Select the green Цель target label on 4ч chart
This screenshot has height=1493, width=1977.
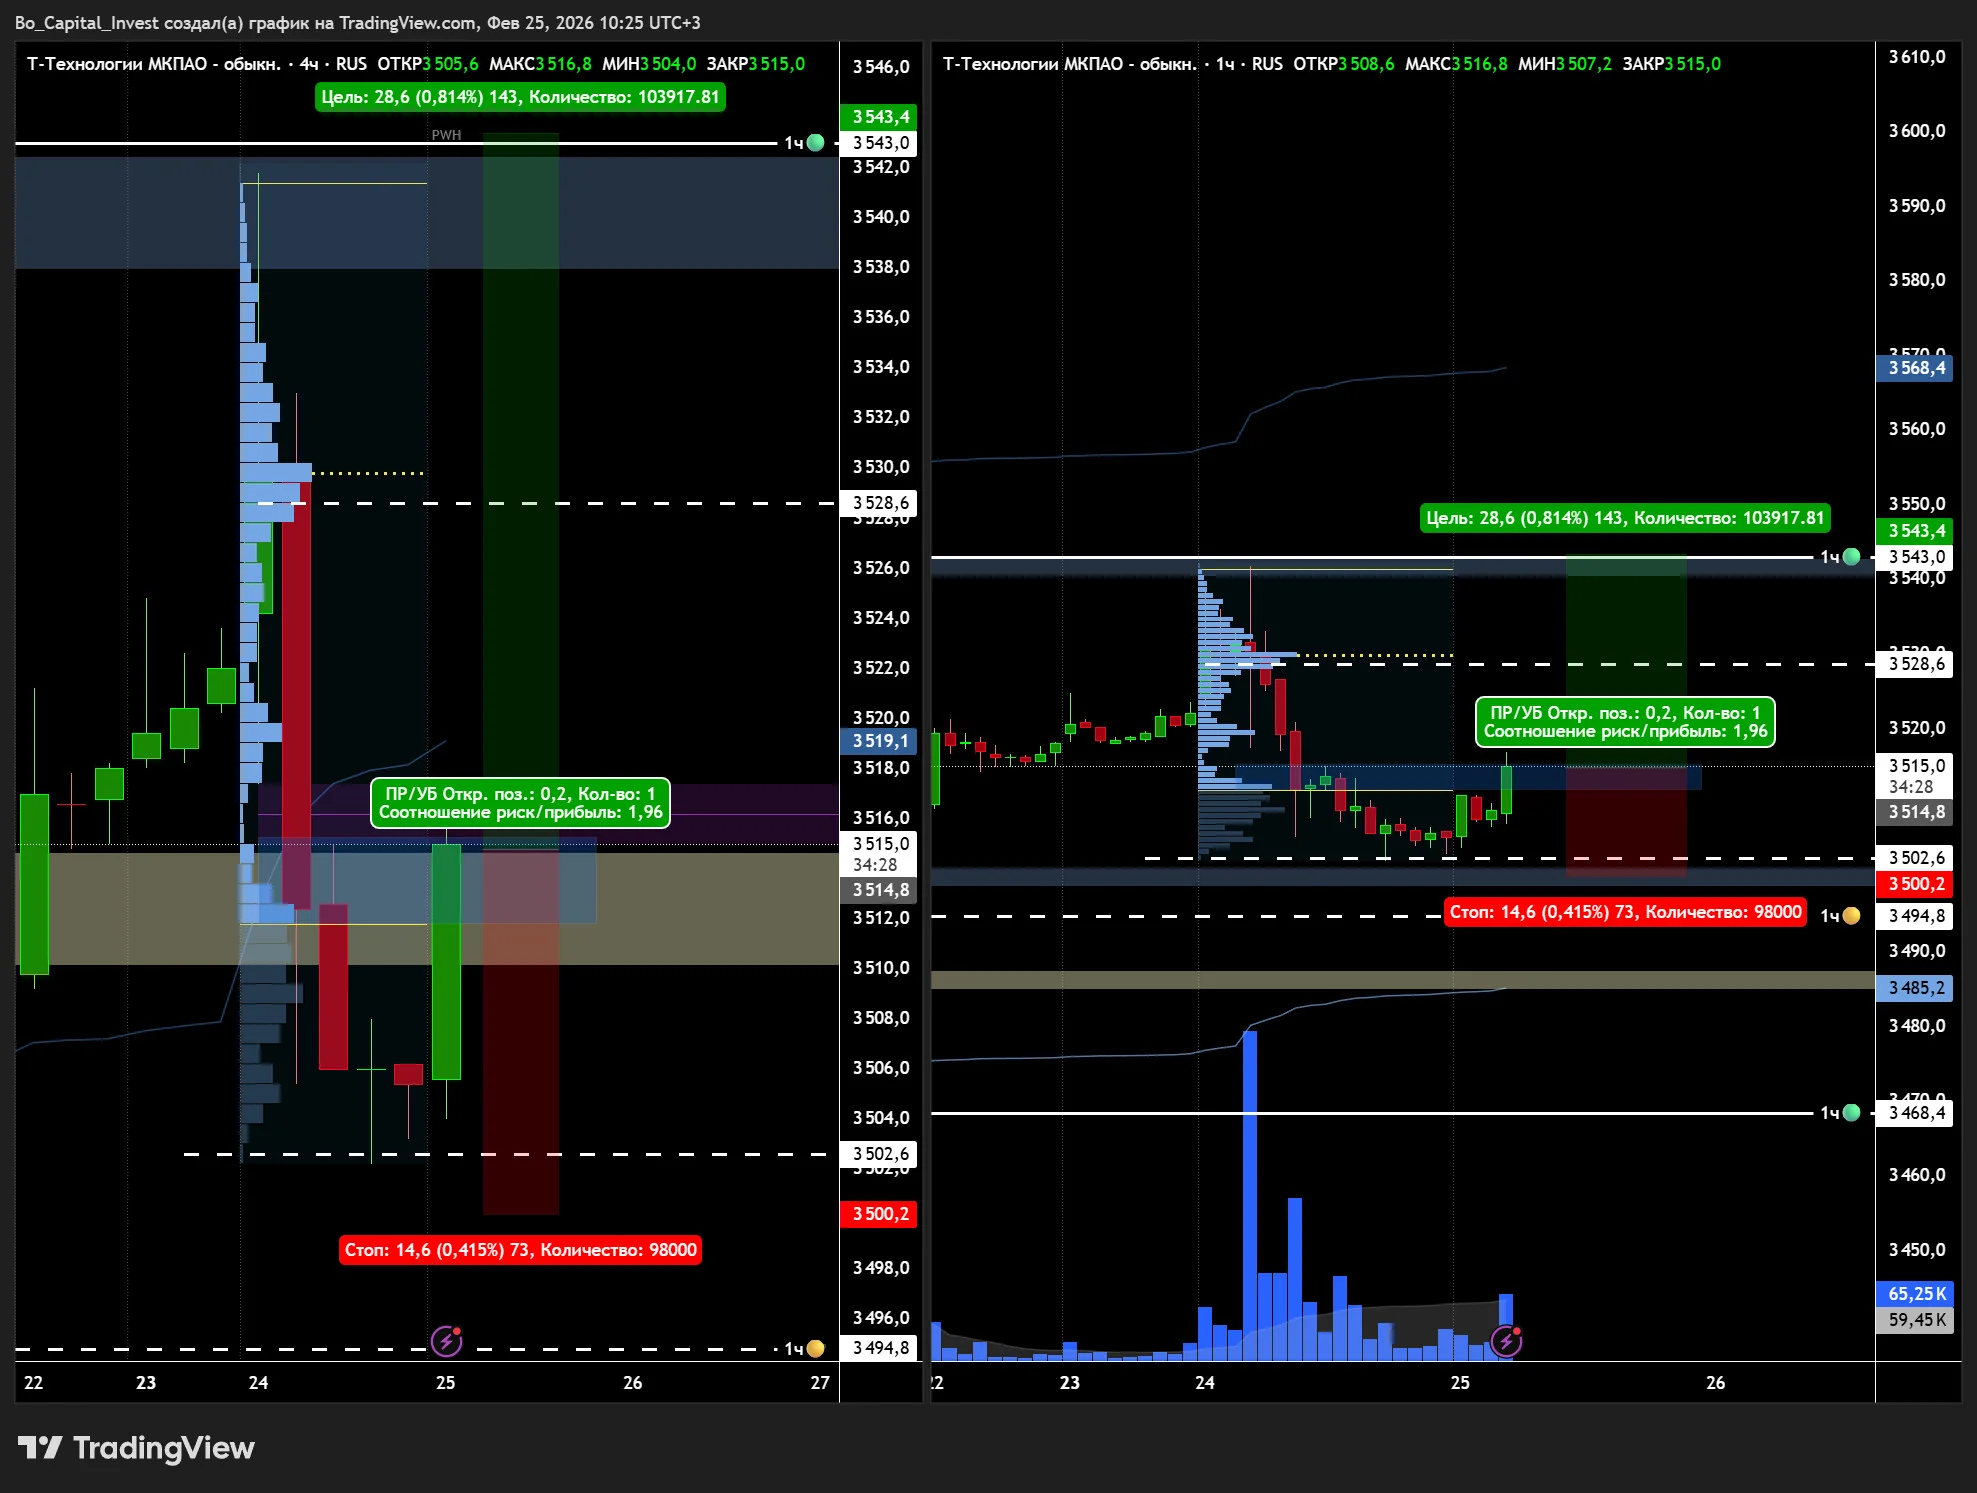point(520,97)
